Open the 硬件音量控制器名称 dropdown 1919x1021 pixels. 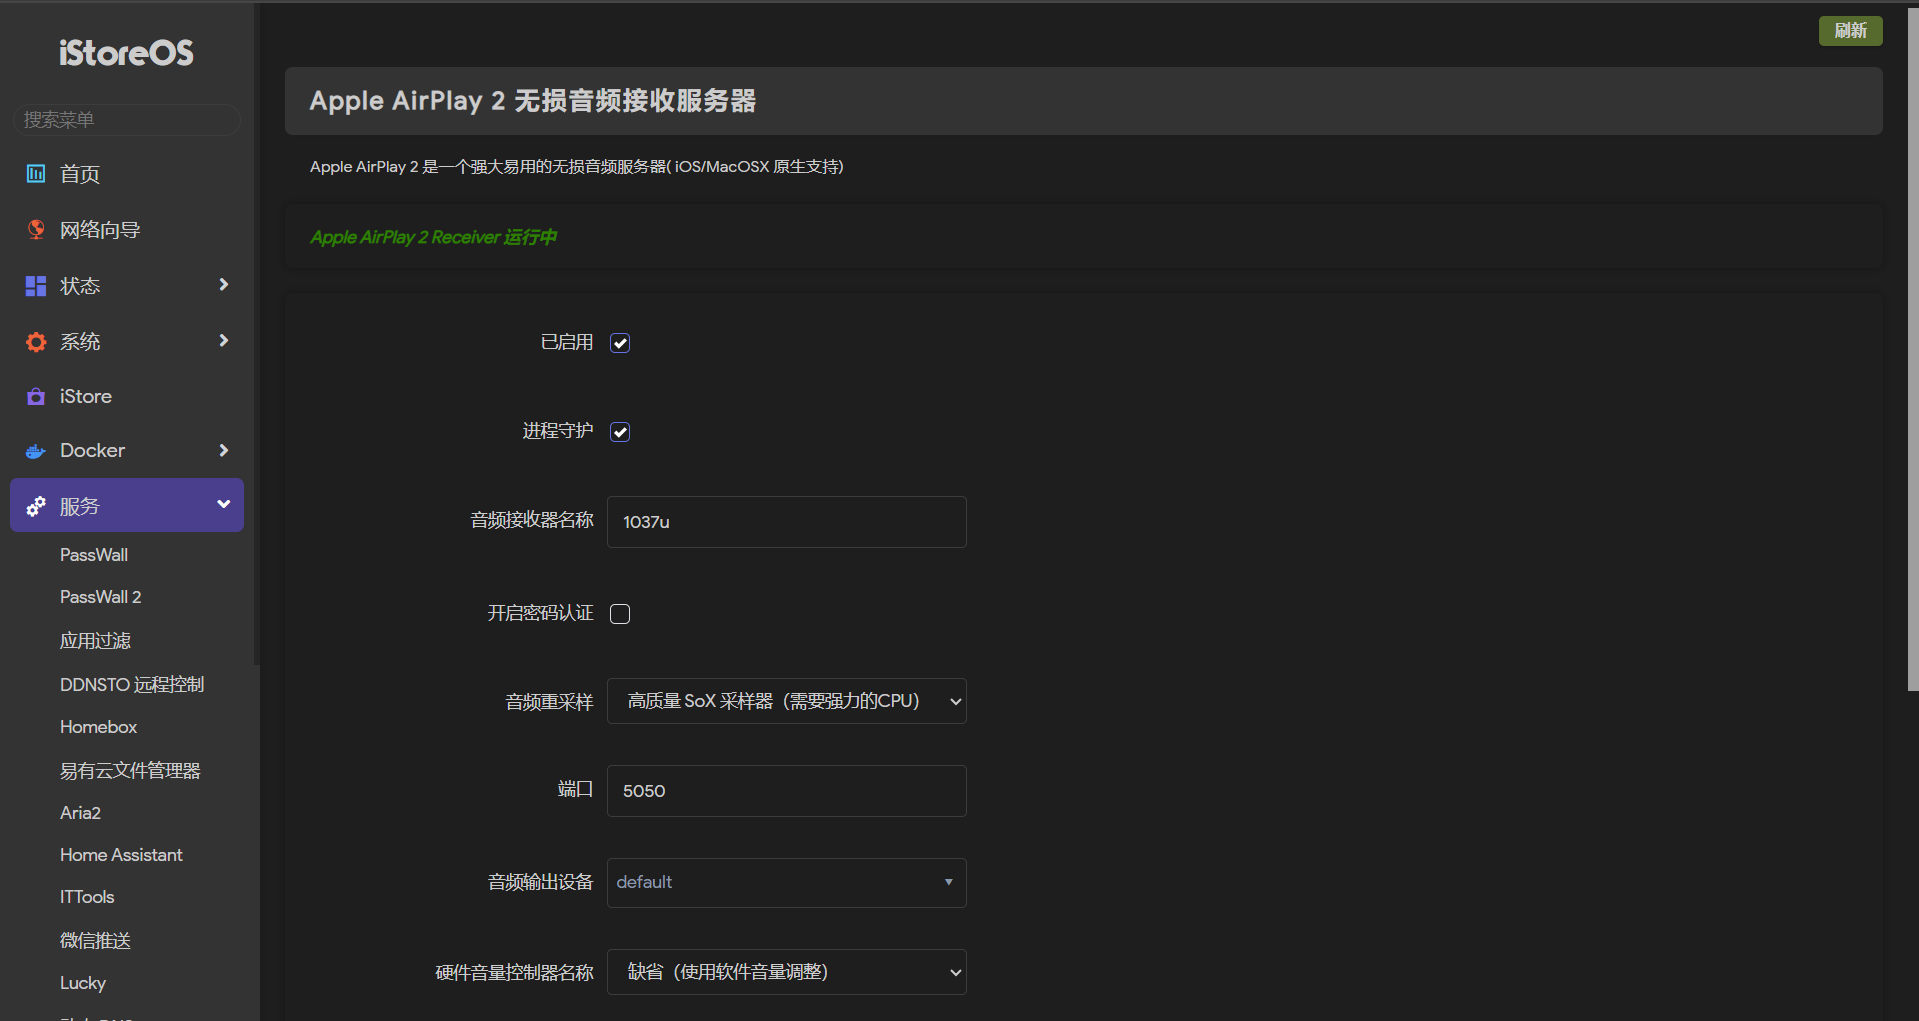787,972
